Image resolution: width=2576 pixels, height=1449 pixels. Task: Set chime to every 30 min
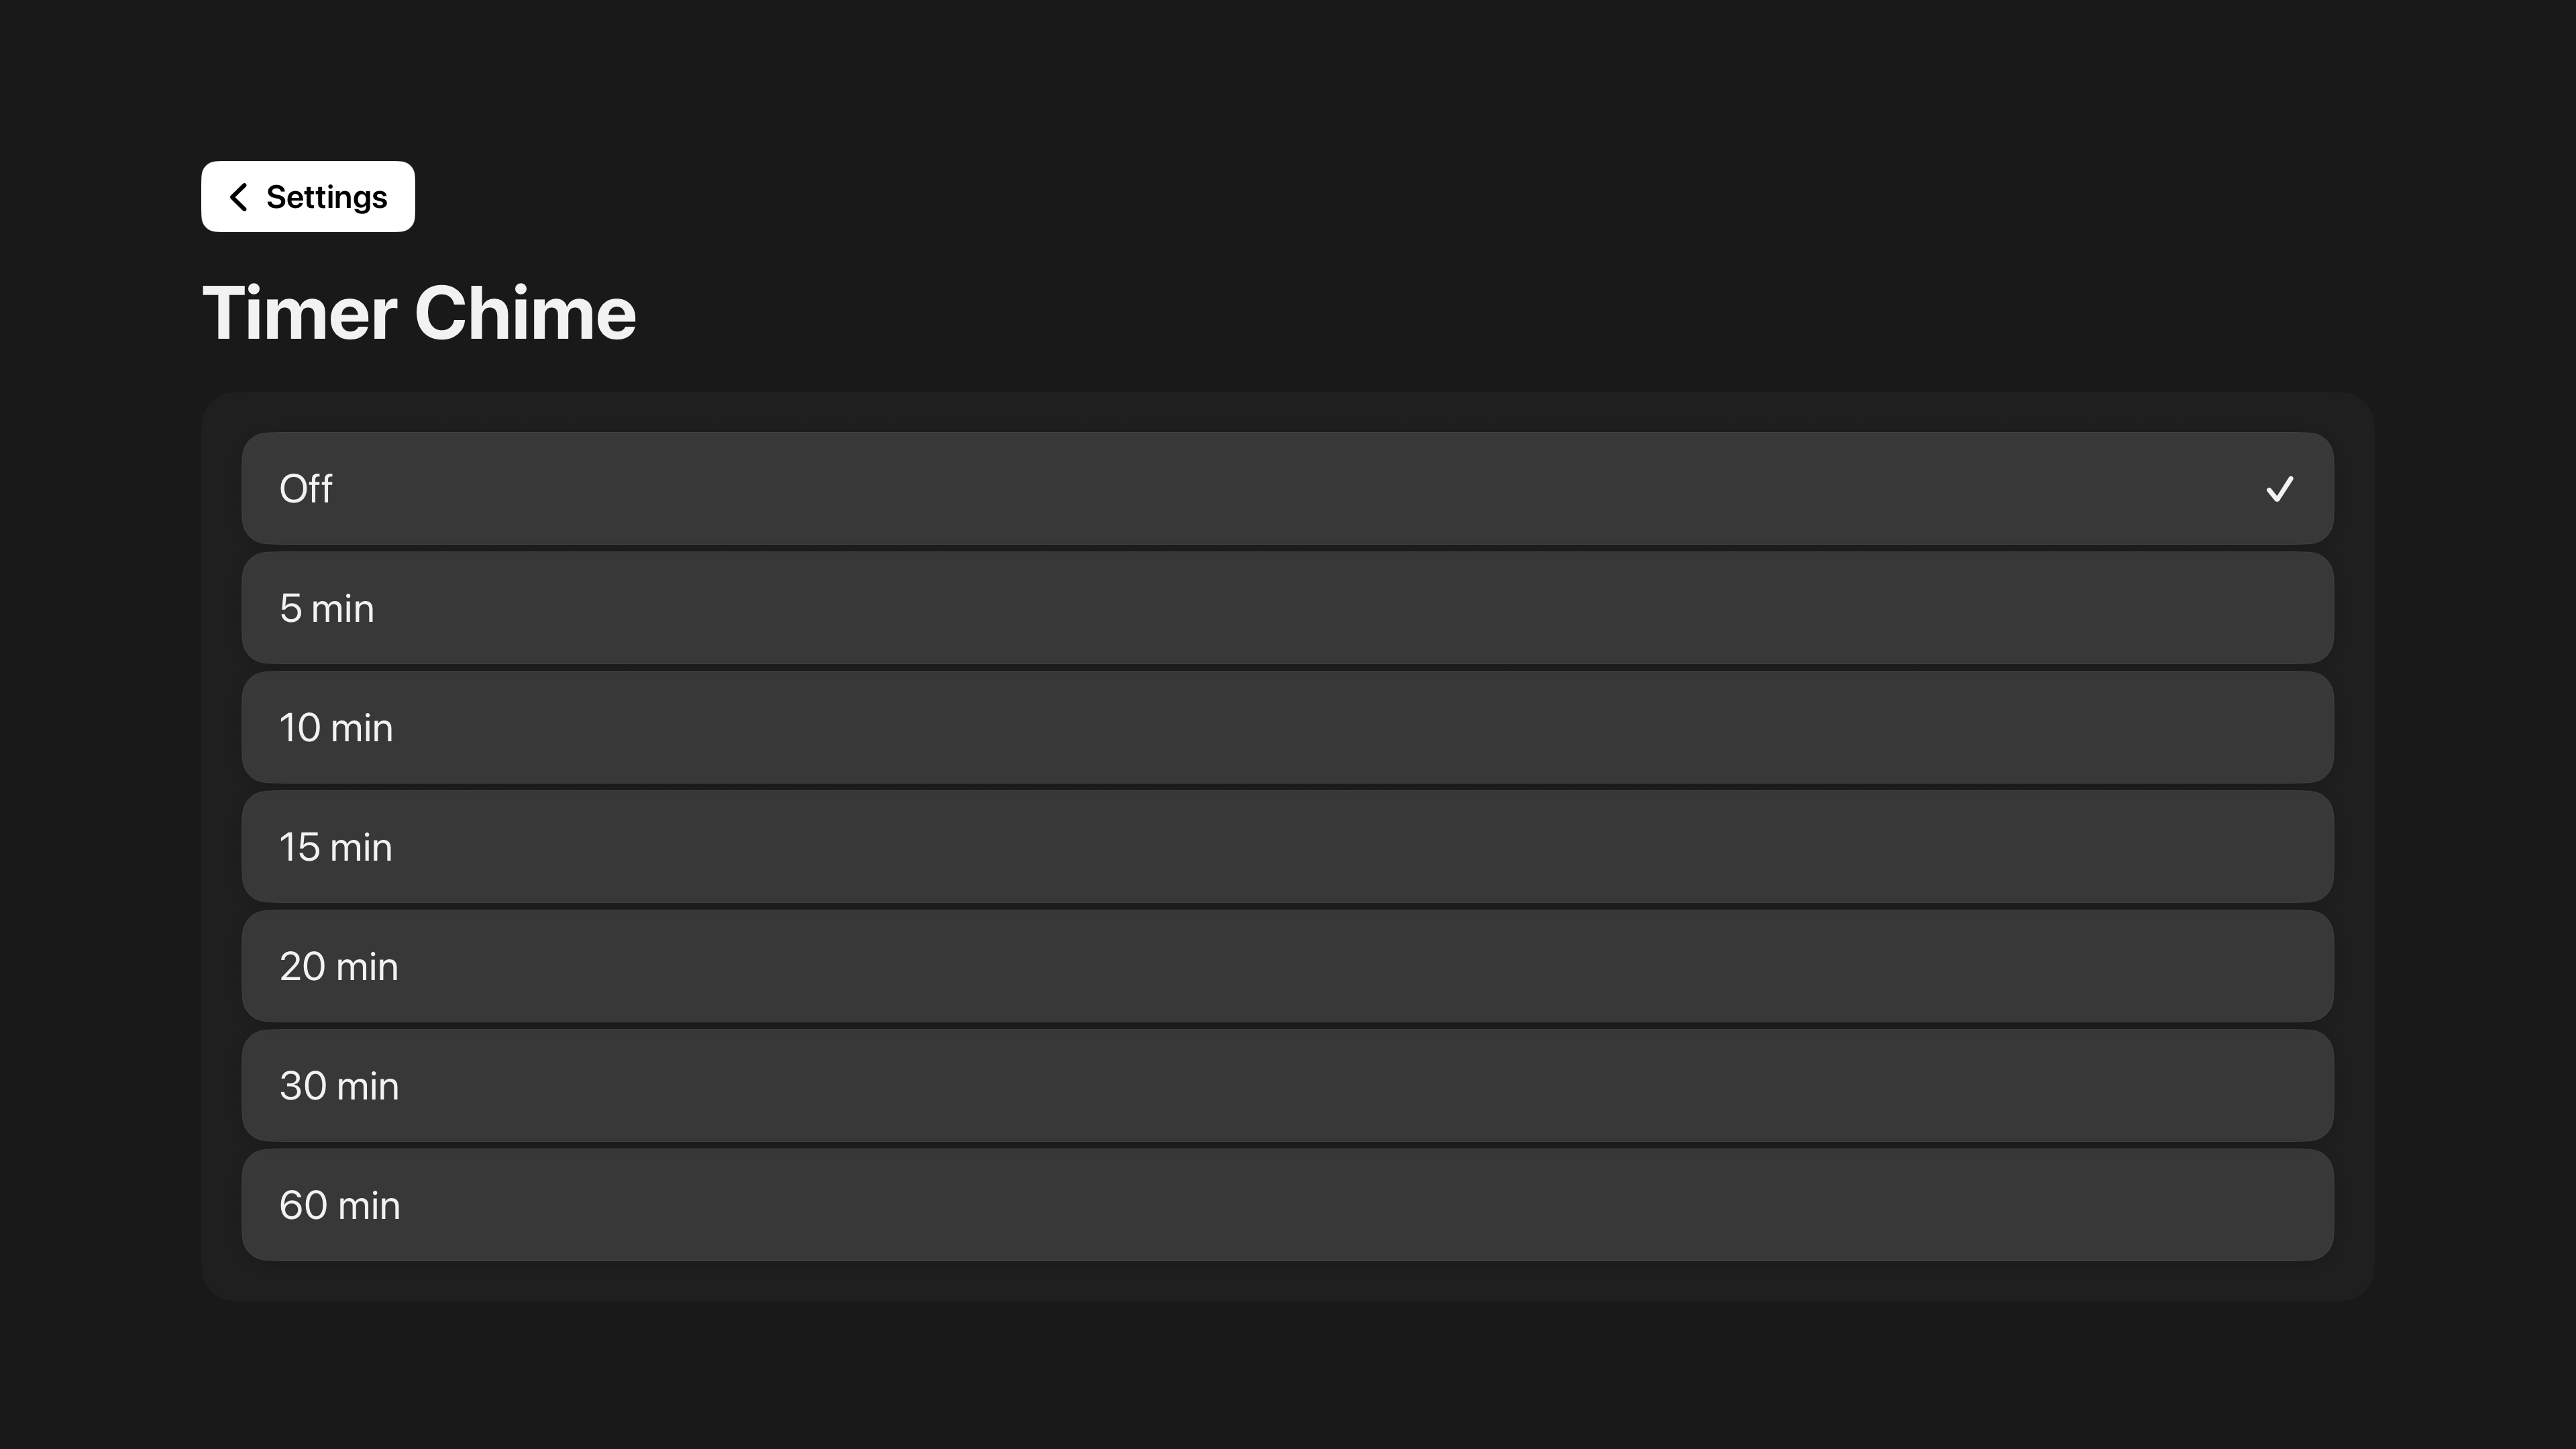click(x=1287, y=1085)
